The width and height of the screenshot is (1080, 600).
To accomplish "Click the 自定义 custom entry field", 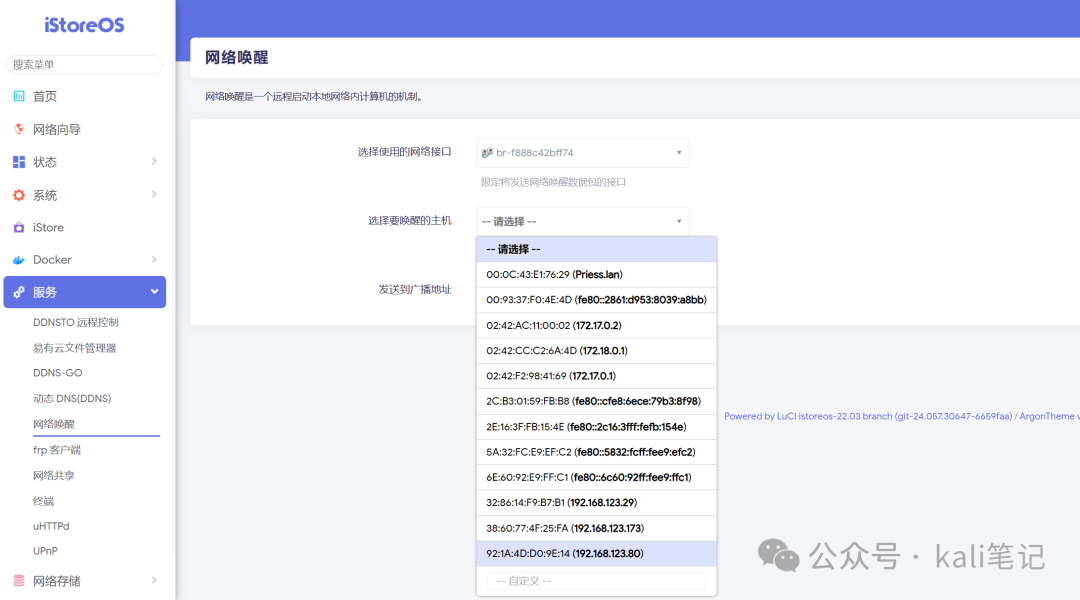I will 595,581.
